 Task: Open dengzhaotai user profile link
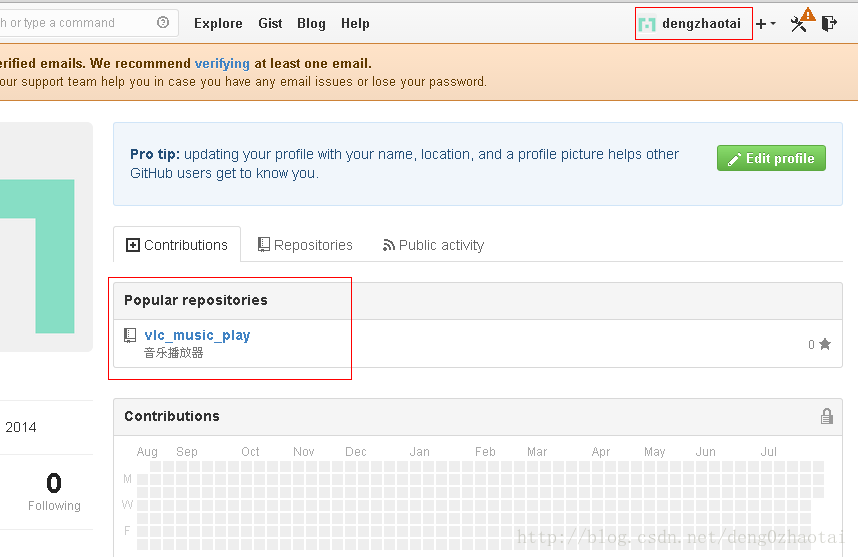[x=701, y=24]
